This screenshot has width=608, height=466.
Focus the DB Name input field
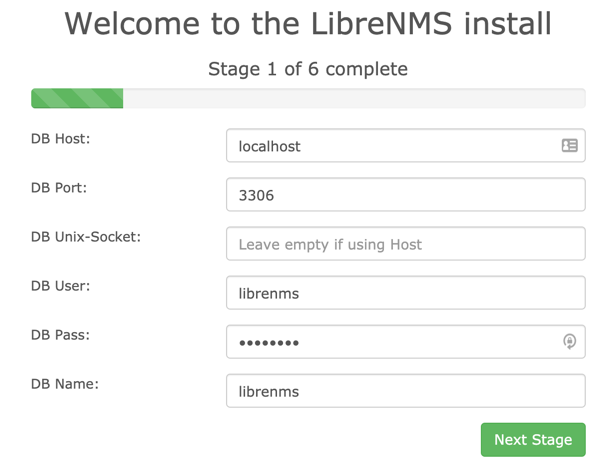(405, 391)
